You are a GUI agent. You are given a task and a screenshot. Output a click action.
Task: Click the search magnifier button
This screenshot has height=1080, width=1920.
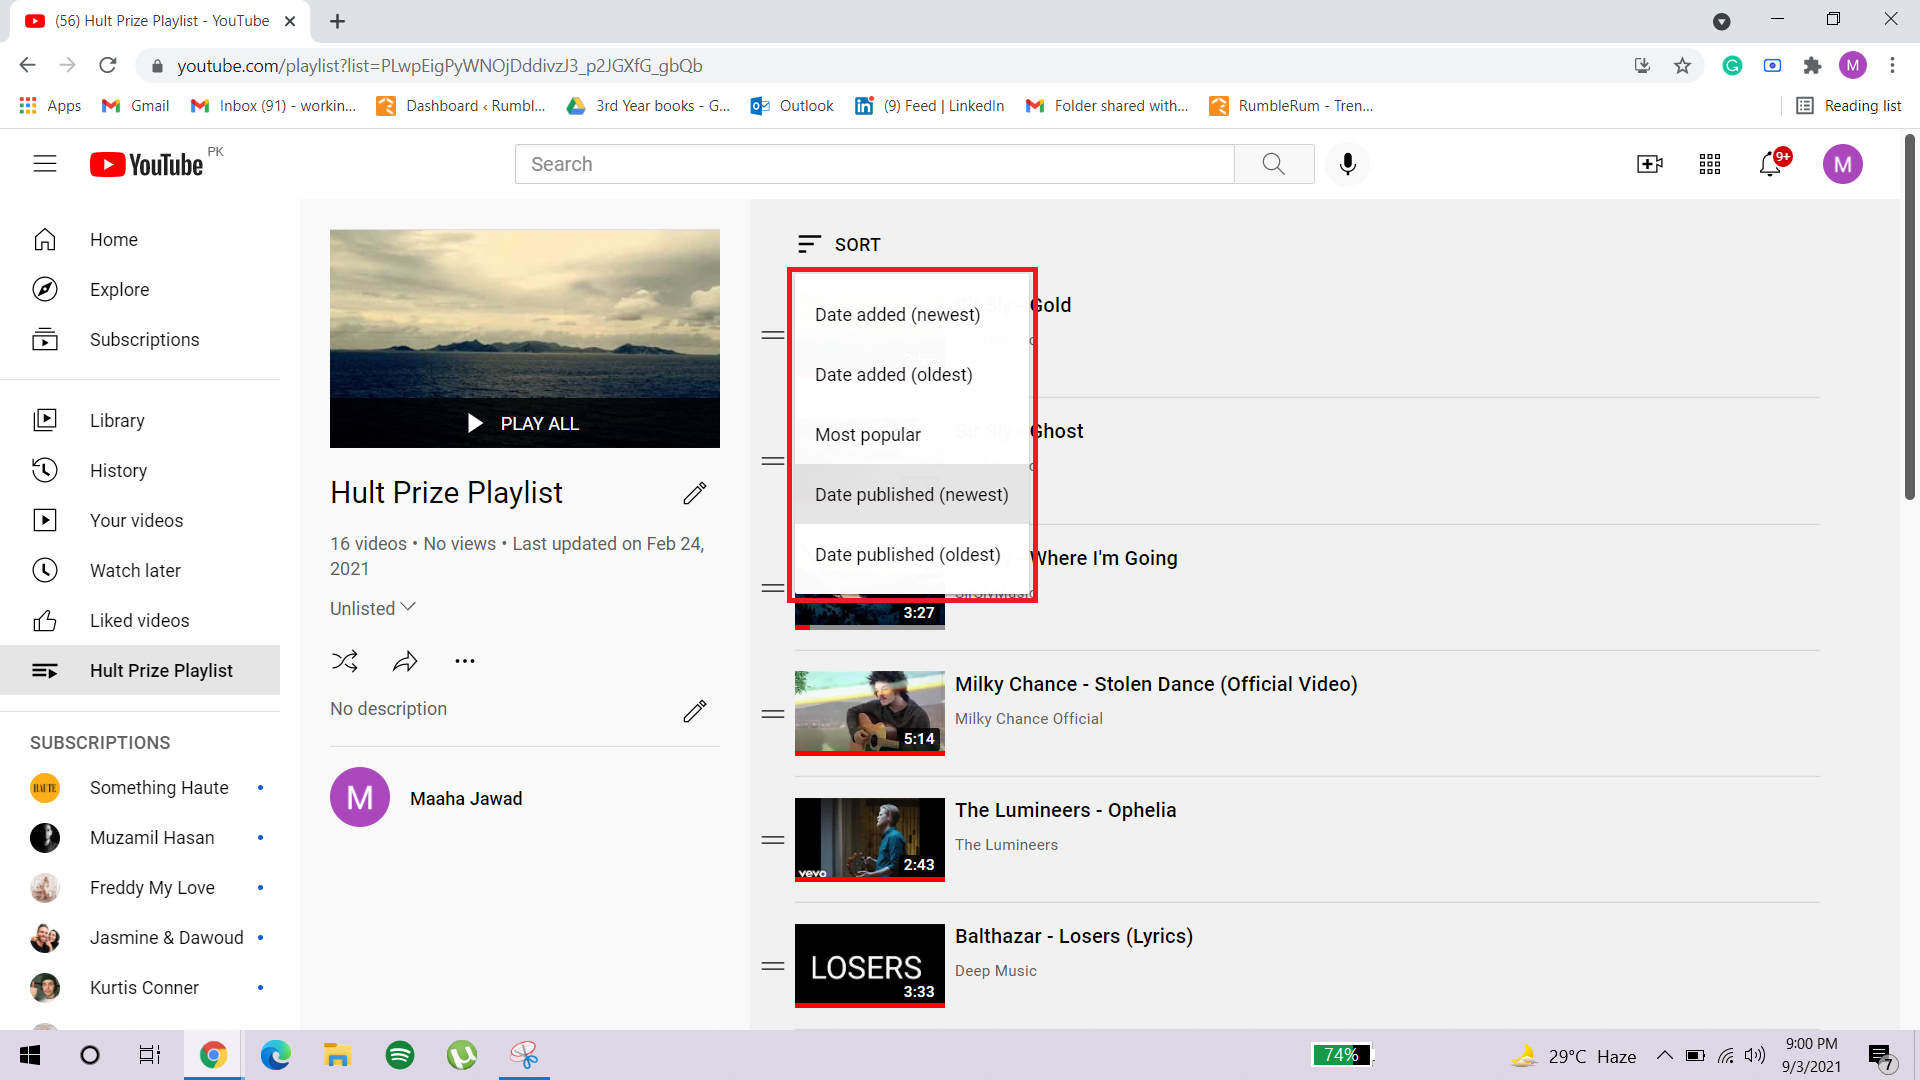[x=1273, y=164]
